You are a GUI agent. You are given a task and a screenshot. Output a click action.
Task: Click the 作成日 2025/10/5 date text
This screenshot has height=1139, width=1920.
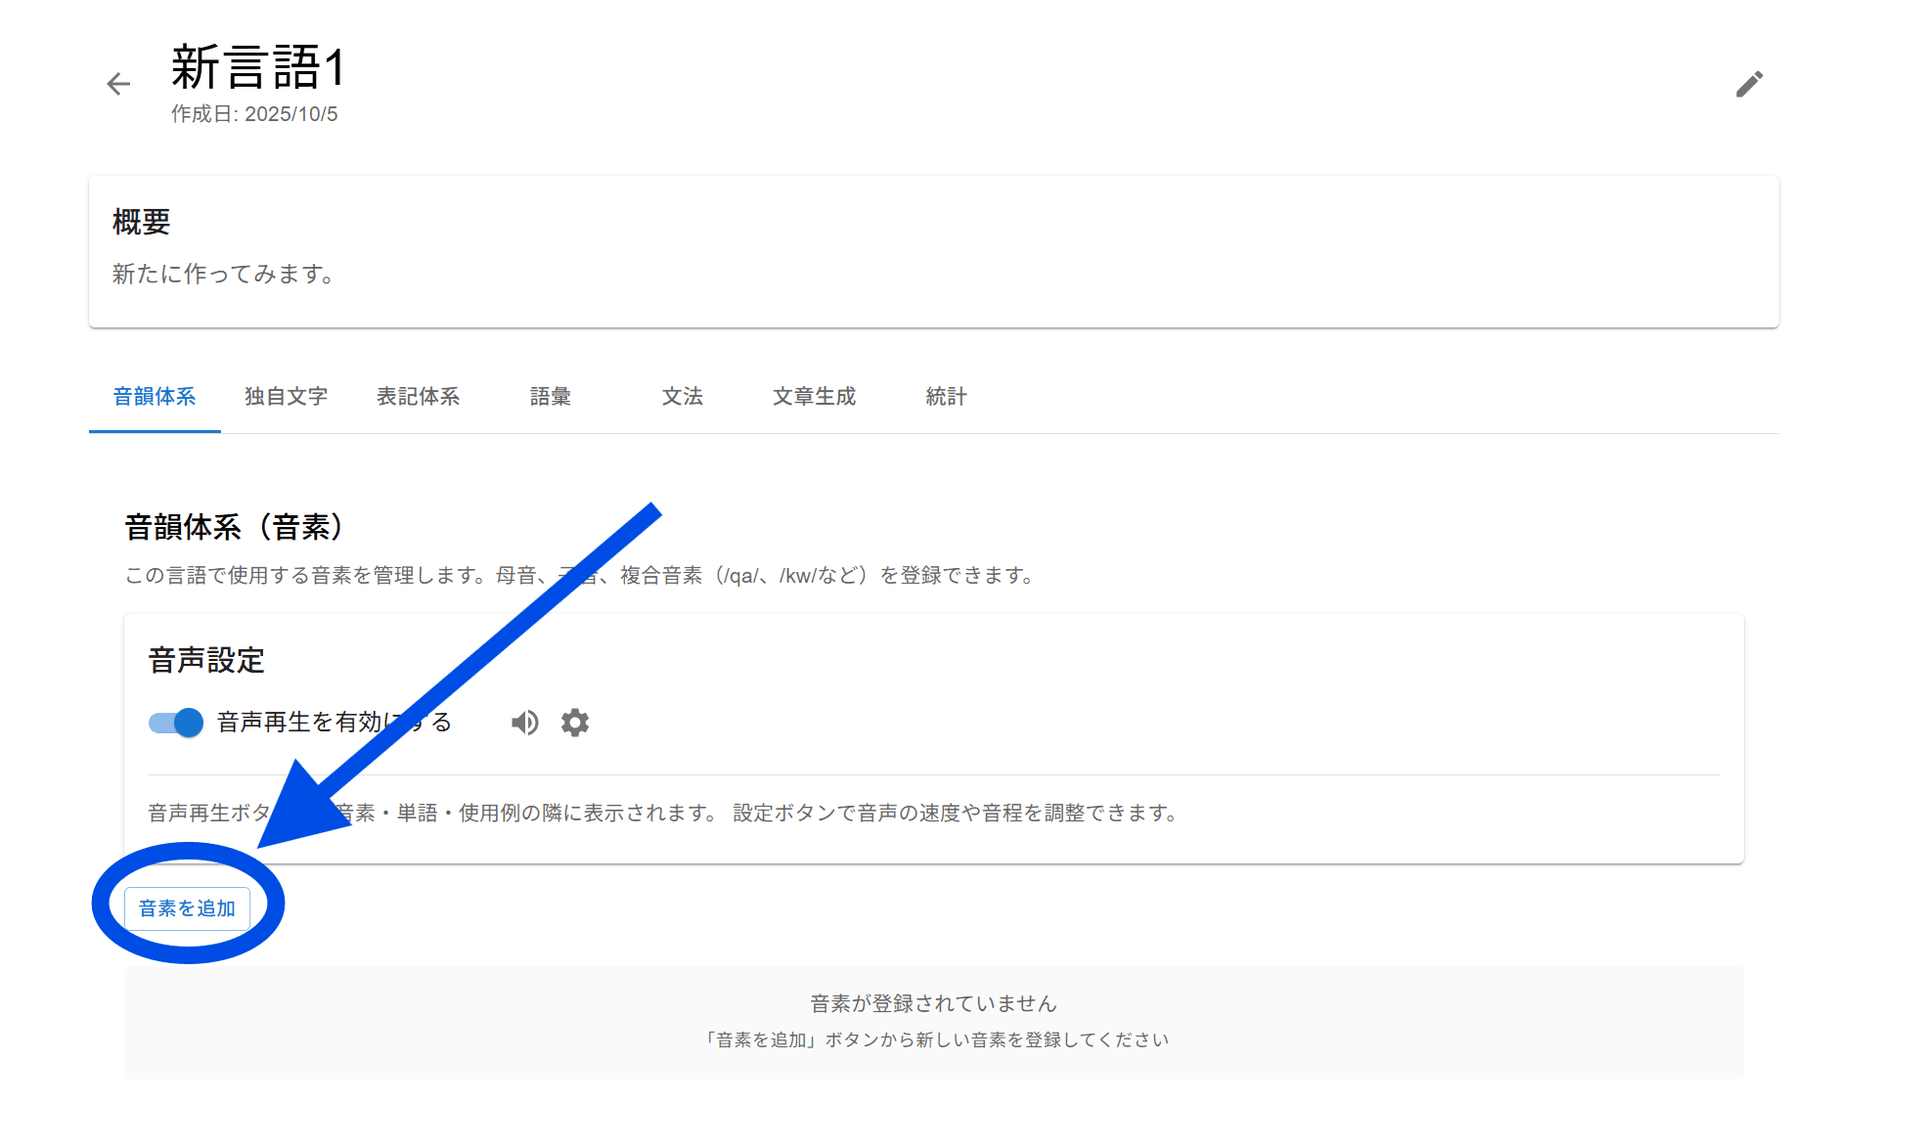coord(254,114)
